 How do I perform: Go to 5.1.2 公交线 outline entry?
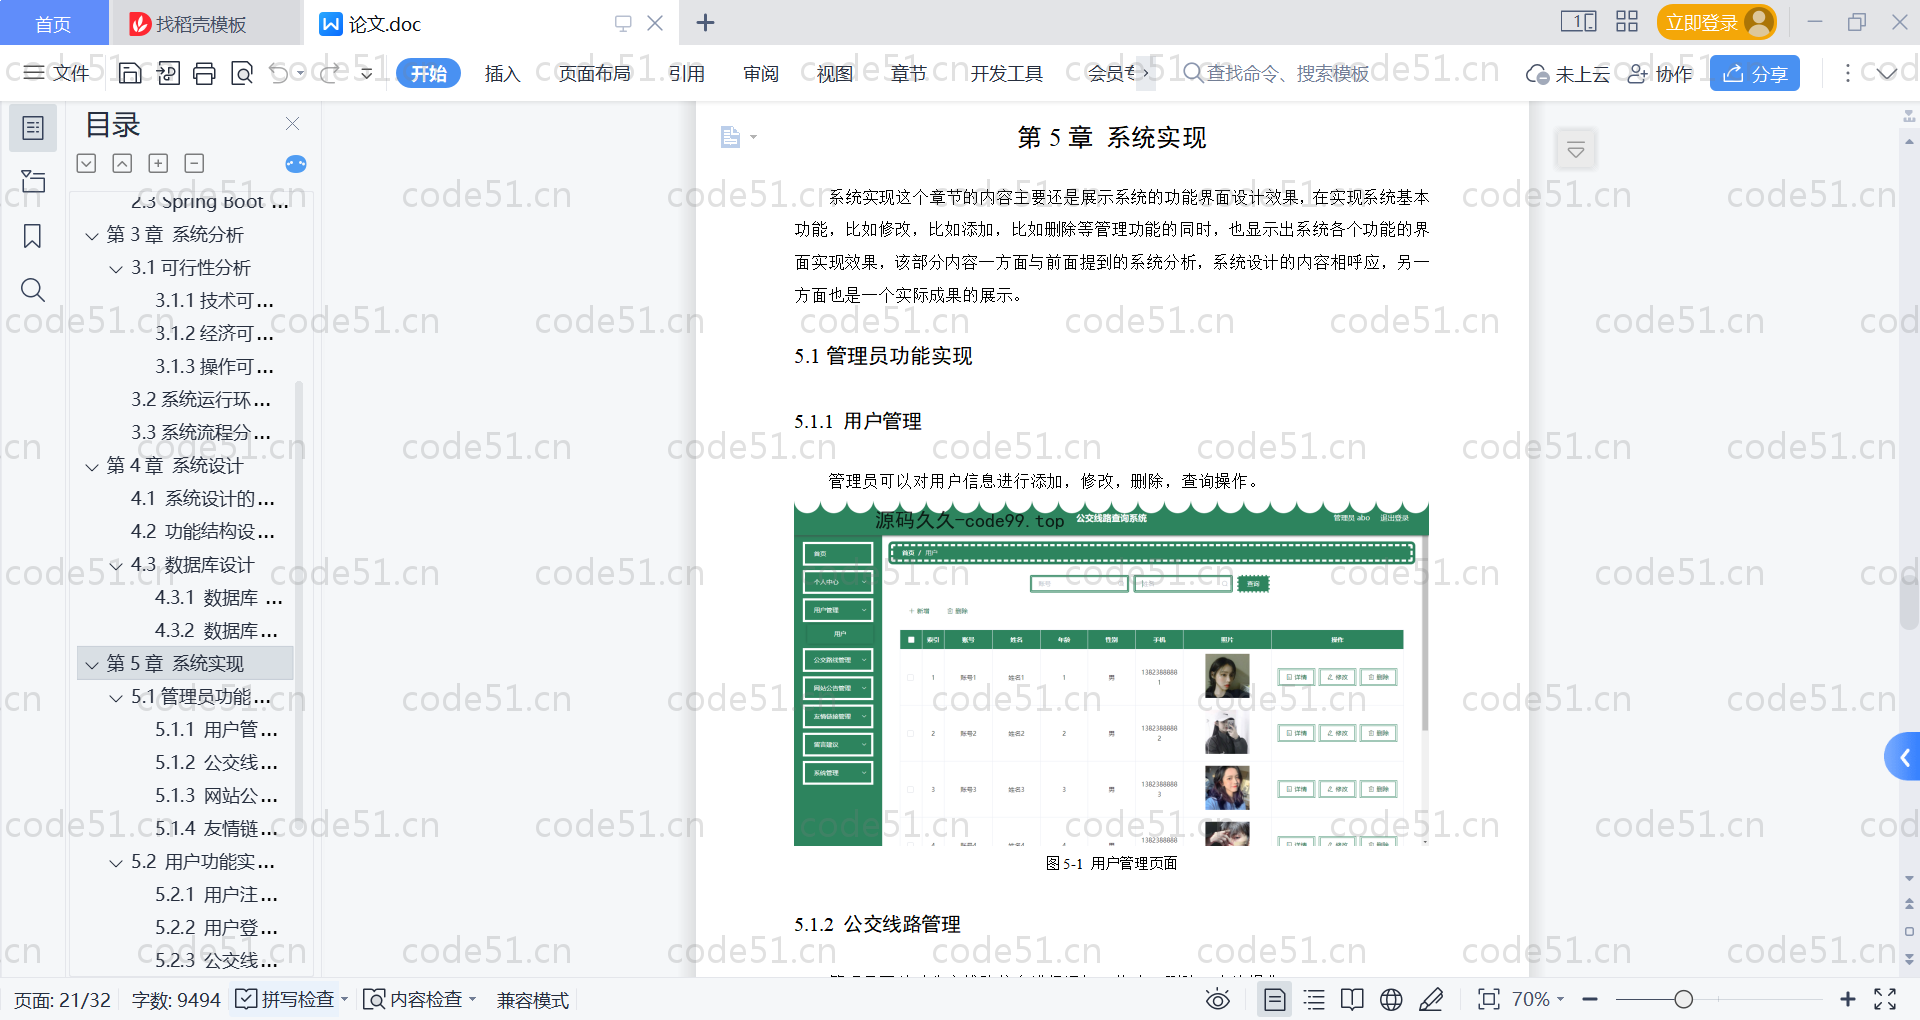[x=216, y=763]
